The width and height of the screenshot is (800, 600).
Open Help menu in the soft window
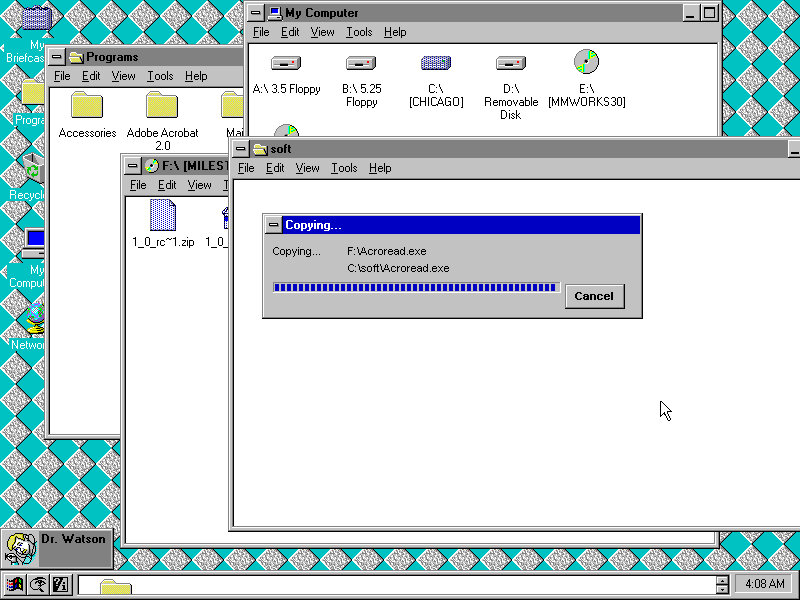[x=380, y=168]
